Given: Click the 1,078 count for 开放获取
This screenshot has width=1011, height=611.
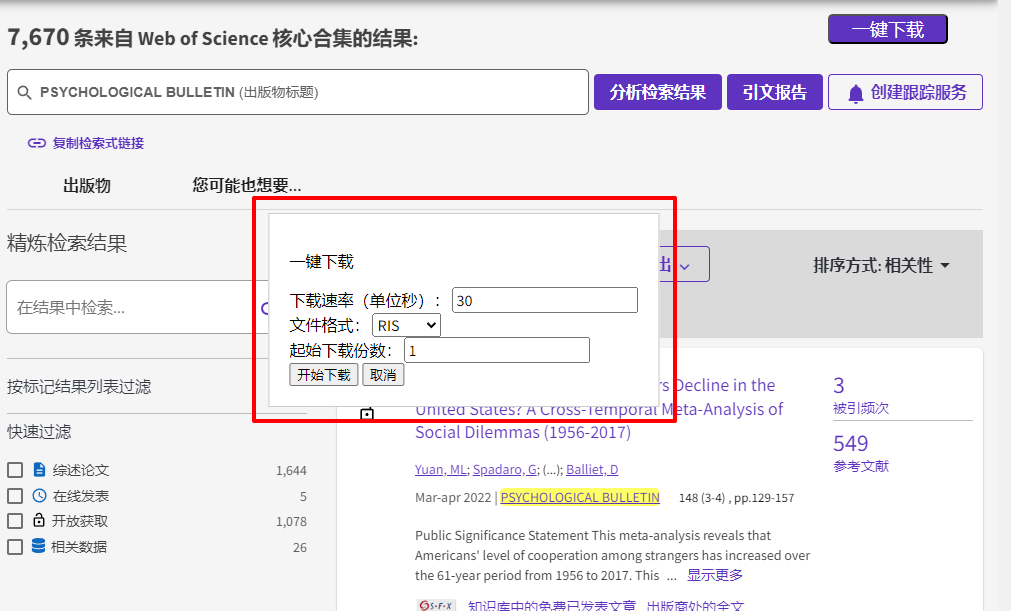Looking at the screenshot, I should coord(291,521).
